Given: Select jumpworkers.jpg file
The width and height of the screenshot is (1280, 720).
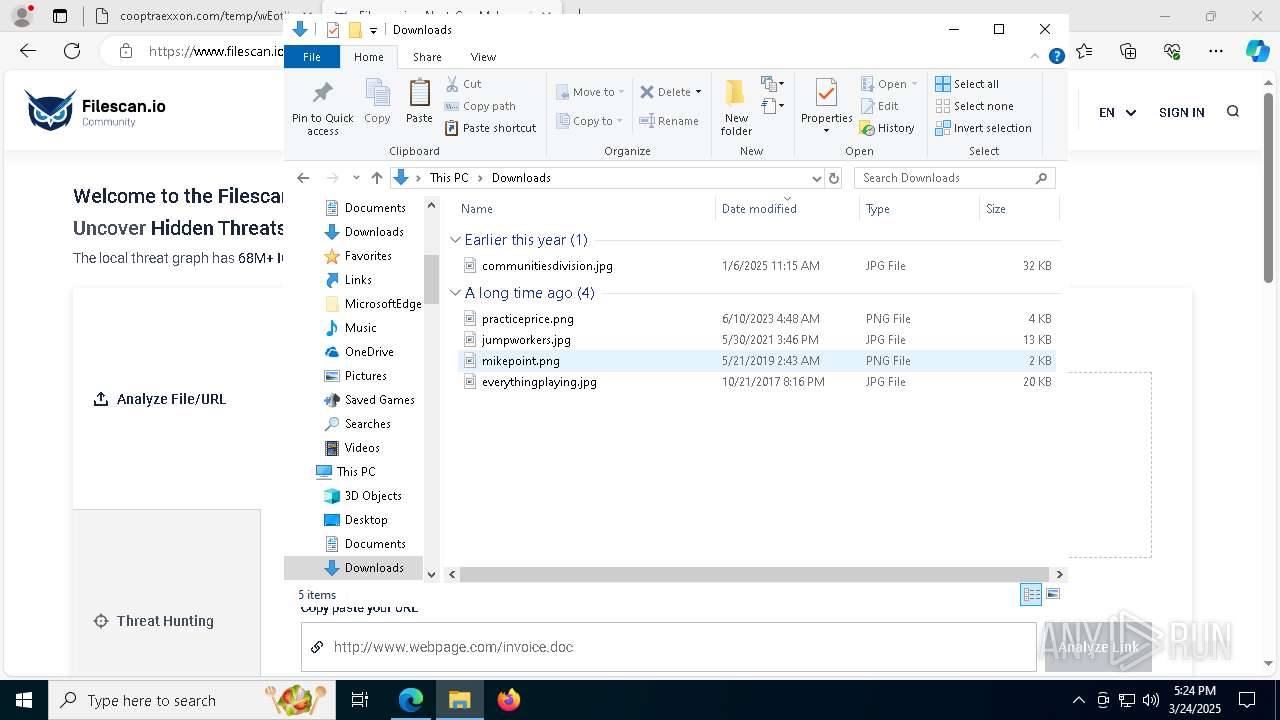Looking at the screenshot, I should tap(526, 340).
